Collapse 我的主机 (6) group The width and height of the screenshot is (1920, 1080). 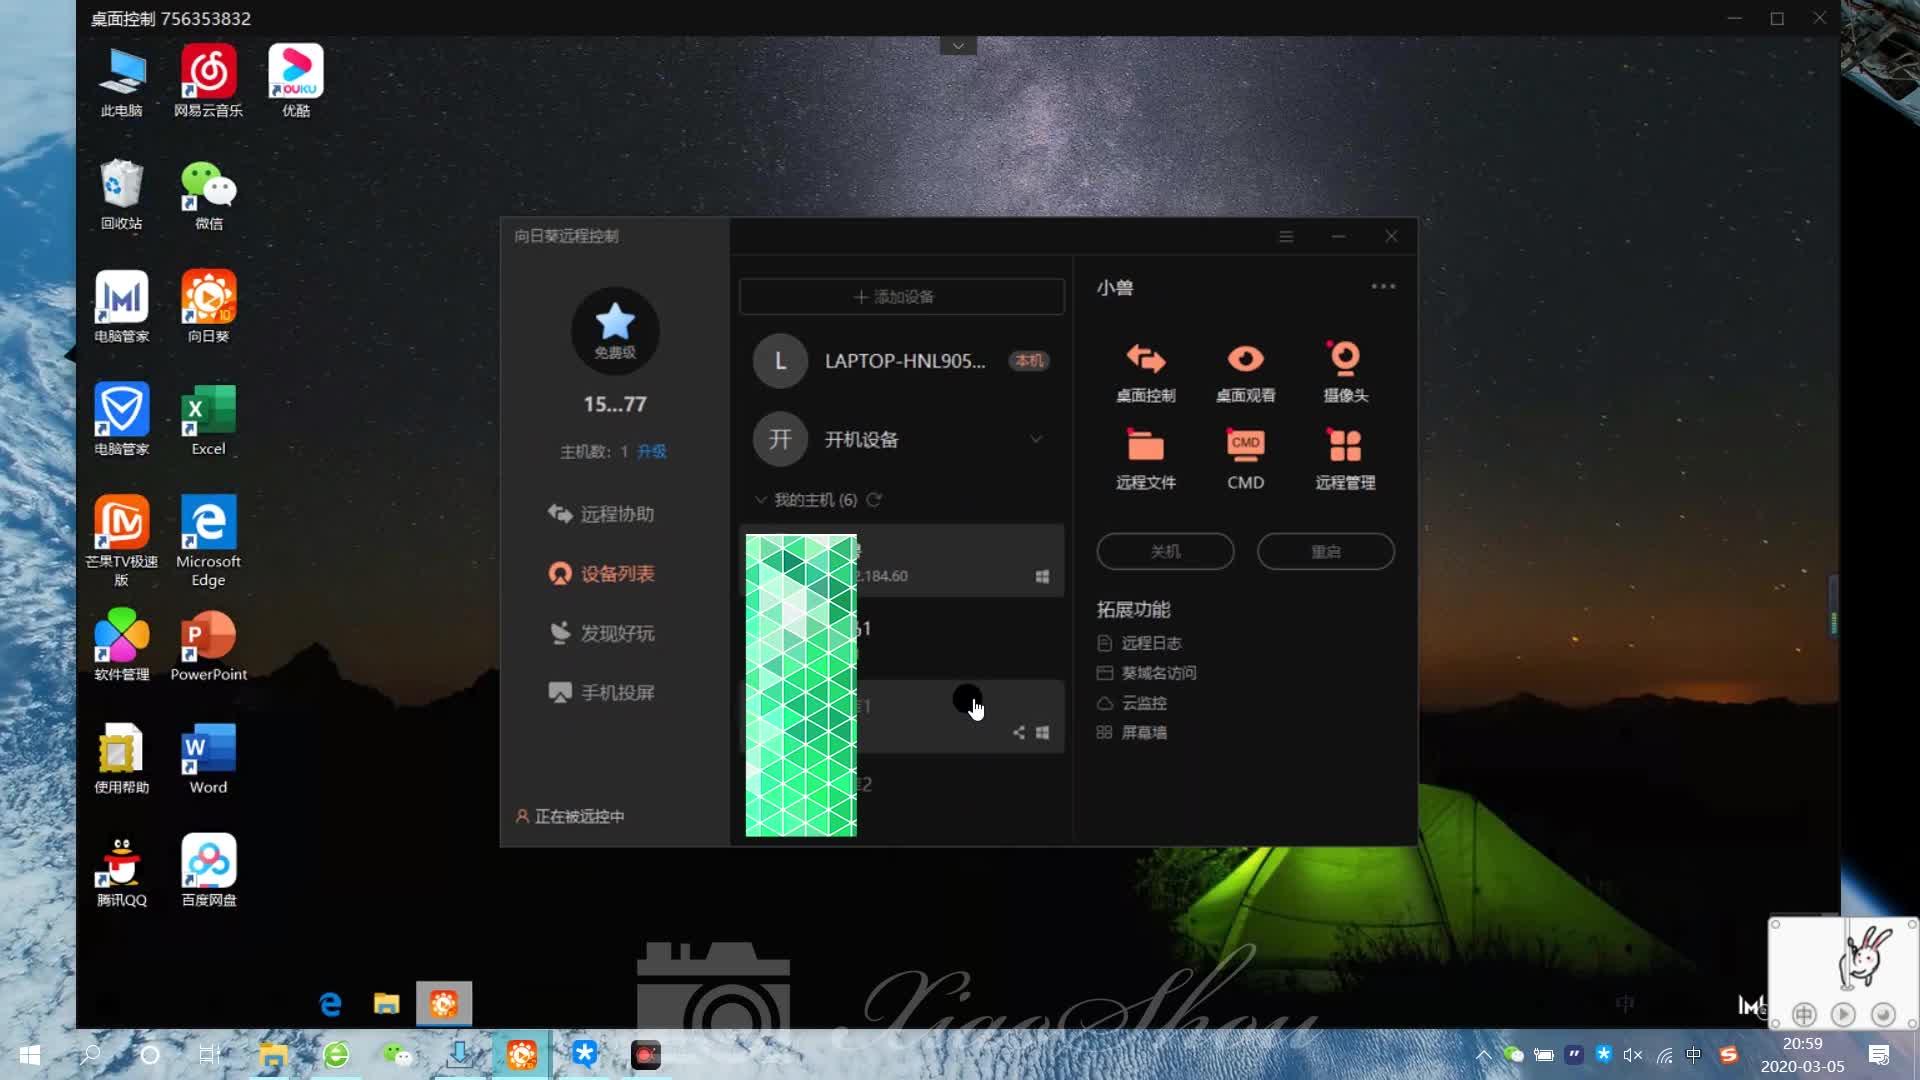[x=761, y=500]
